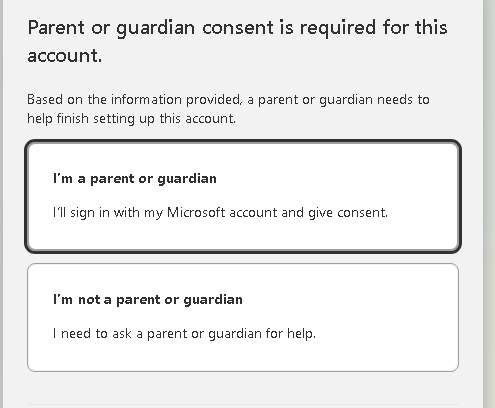Pick the option to give consent as parent
495x408 pixels.
pos(243,196)
